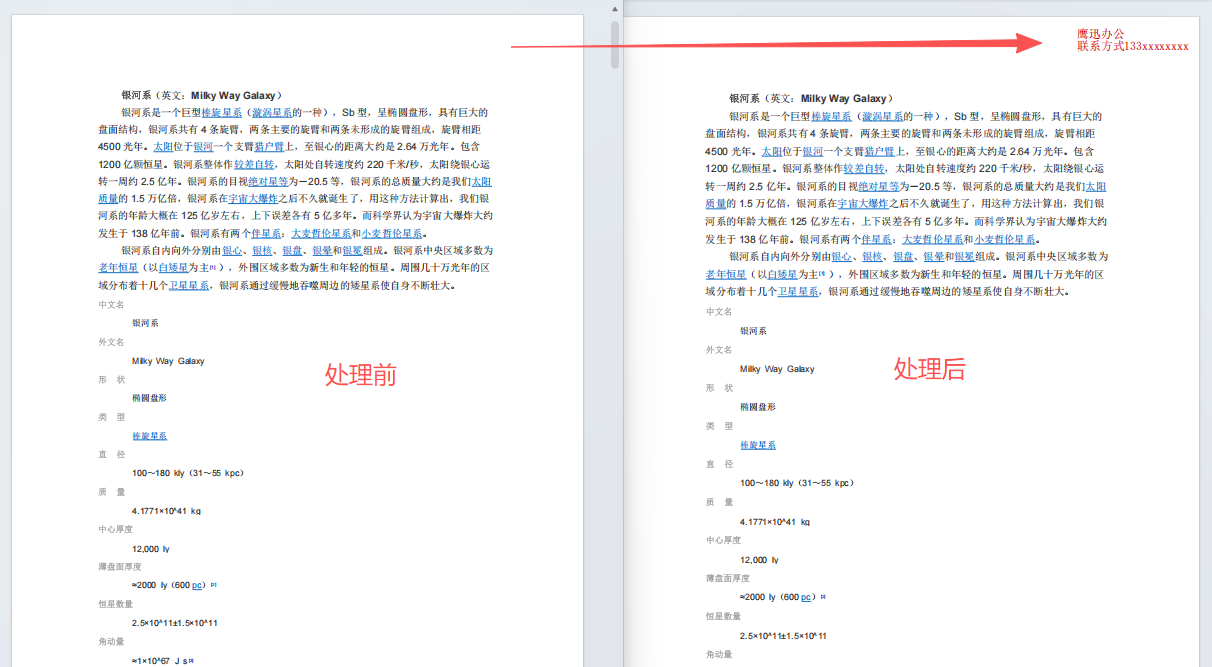
Task: Open the 老年恒星 link in the right document
Action: (728, 273)
